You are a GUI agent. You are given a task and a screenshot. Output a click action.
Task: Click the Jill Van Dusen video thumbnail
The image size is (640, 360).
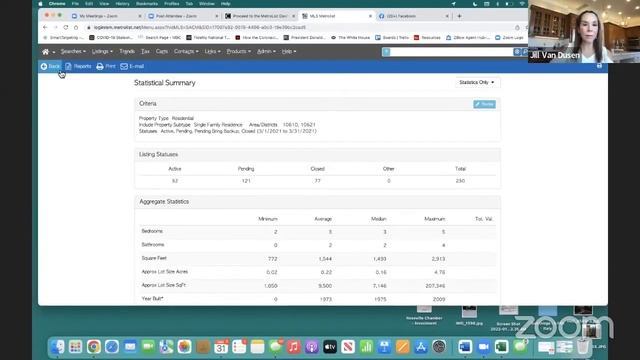584,31
